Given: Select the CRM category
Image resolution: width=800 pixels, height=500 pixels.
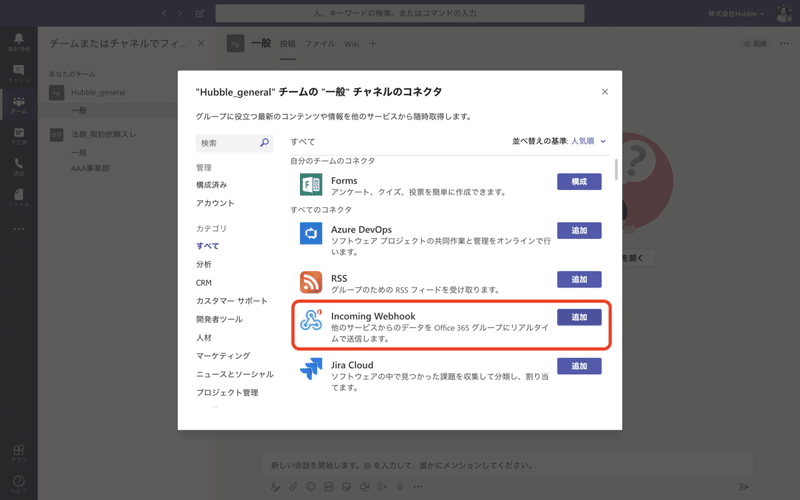Looking at the screenshot, I should (204, 283).
